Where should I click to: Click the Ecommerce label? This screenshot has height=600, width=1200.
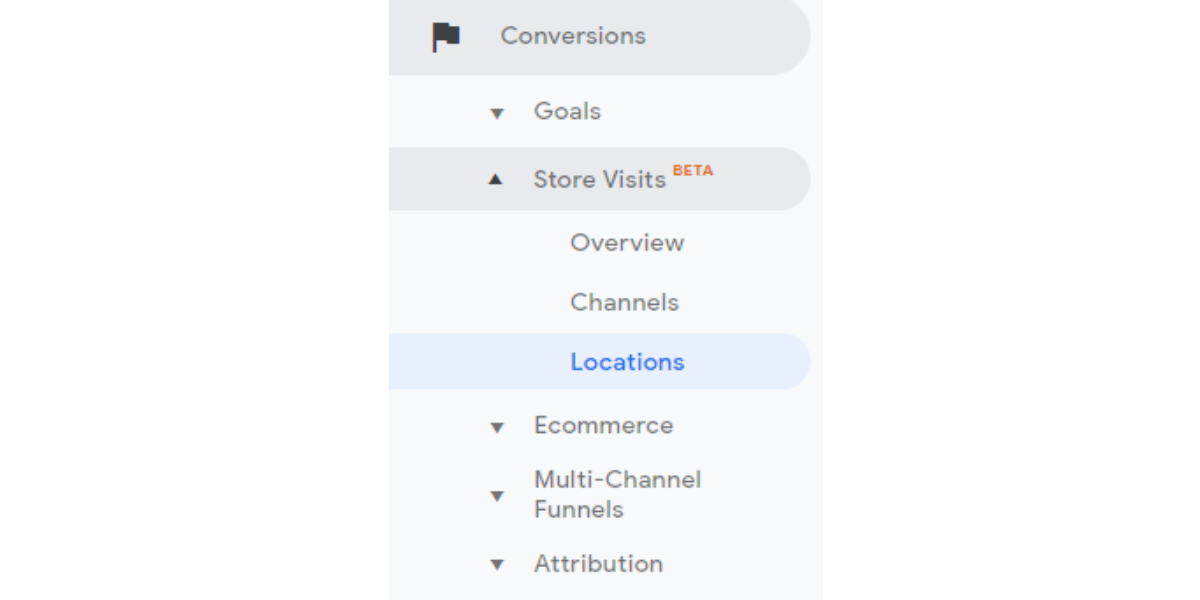[604, 425]
